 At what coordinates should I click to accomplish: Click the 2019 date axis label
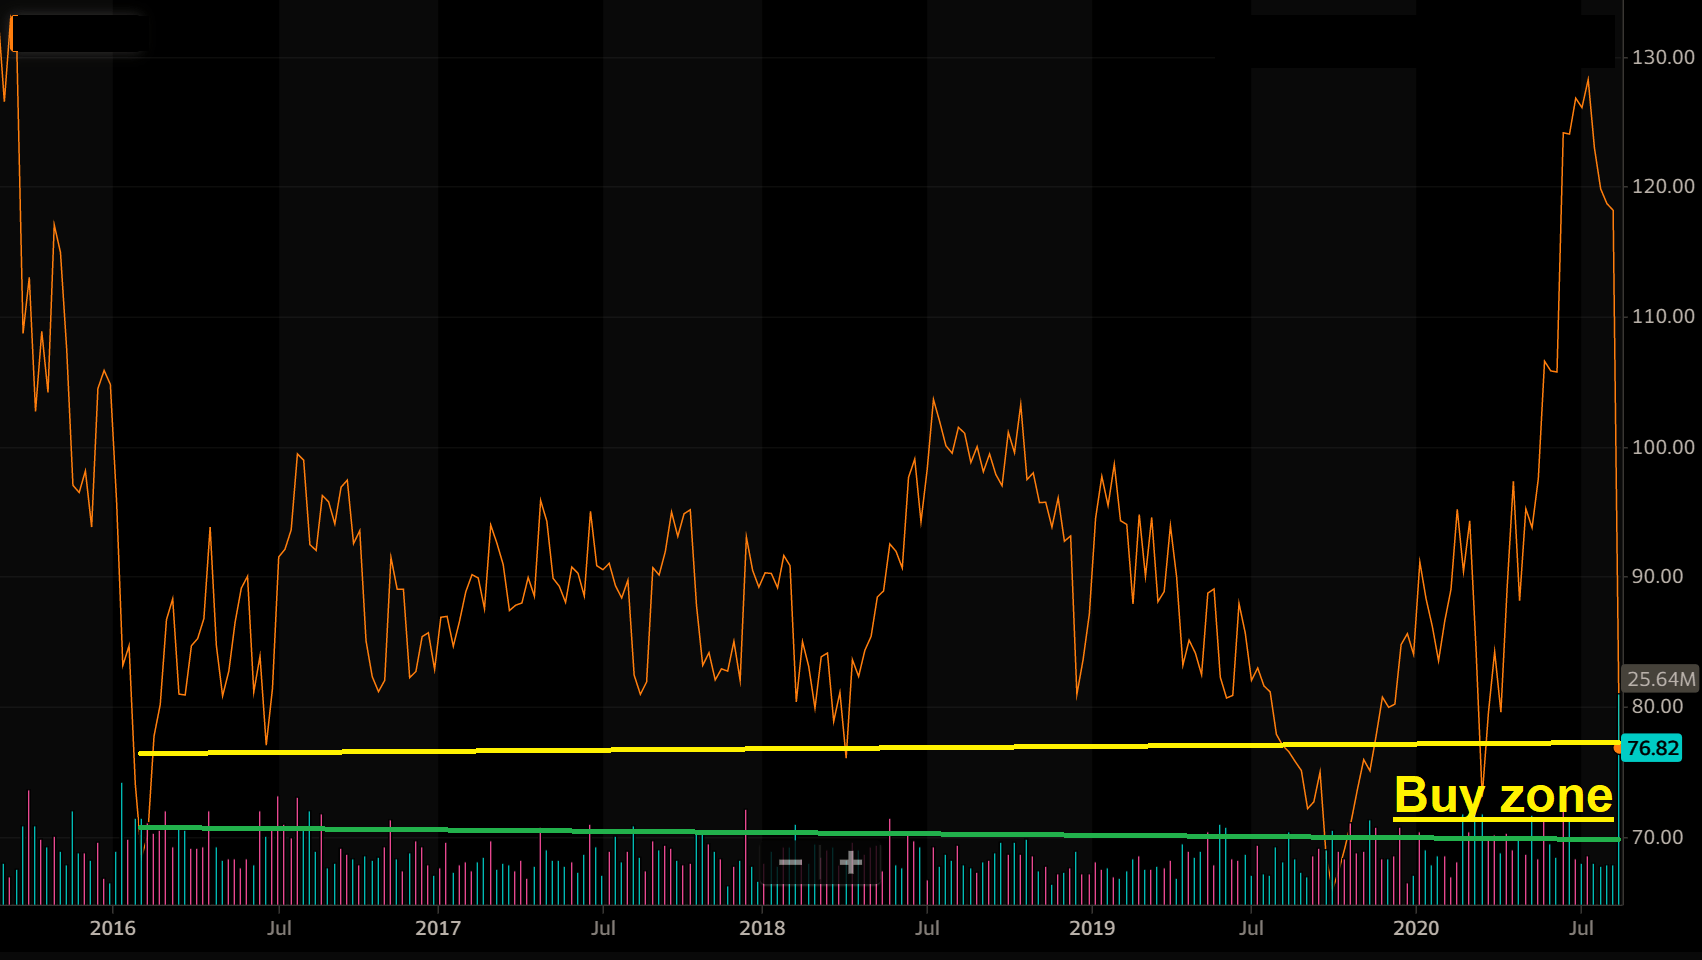(1092, 928)
